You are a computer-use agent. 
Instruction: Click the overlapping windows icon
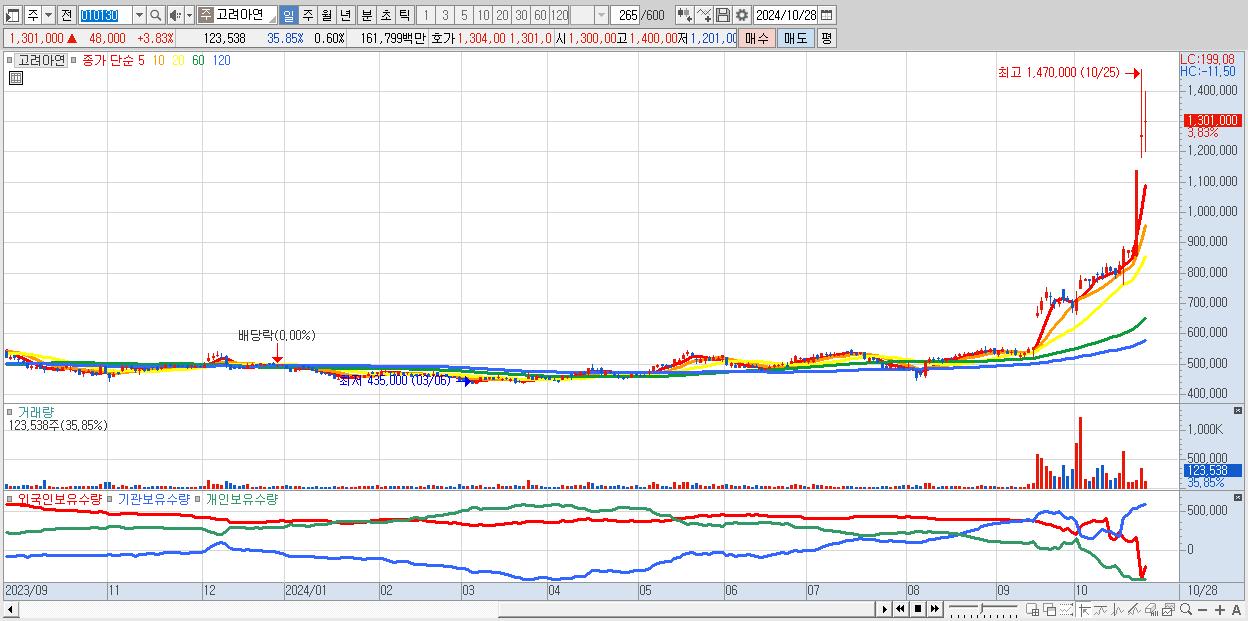(x=1050, y=610)
